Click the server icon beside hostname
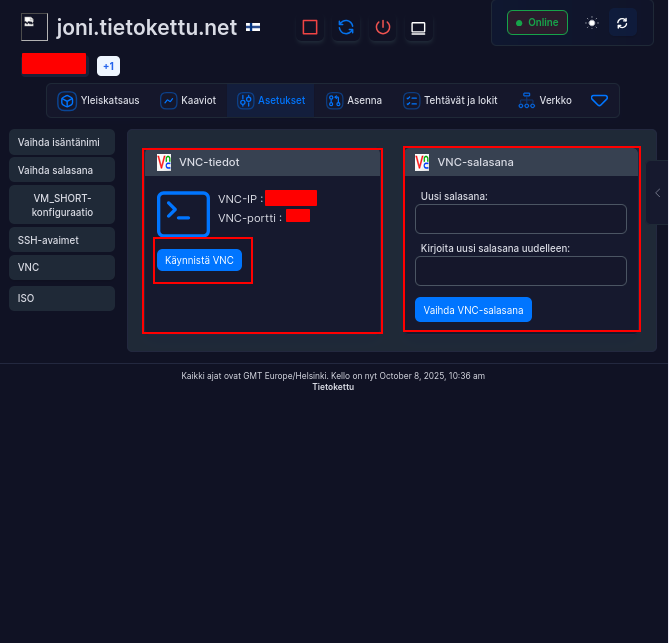The image size is (669, 643). click(34, 27)
